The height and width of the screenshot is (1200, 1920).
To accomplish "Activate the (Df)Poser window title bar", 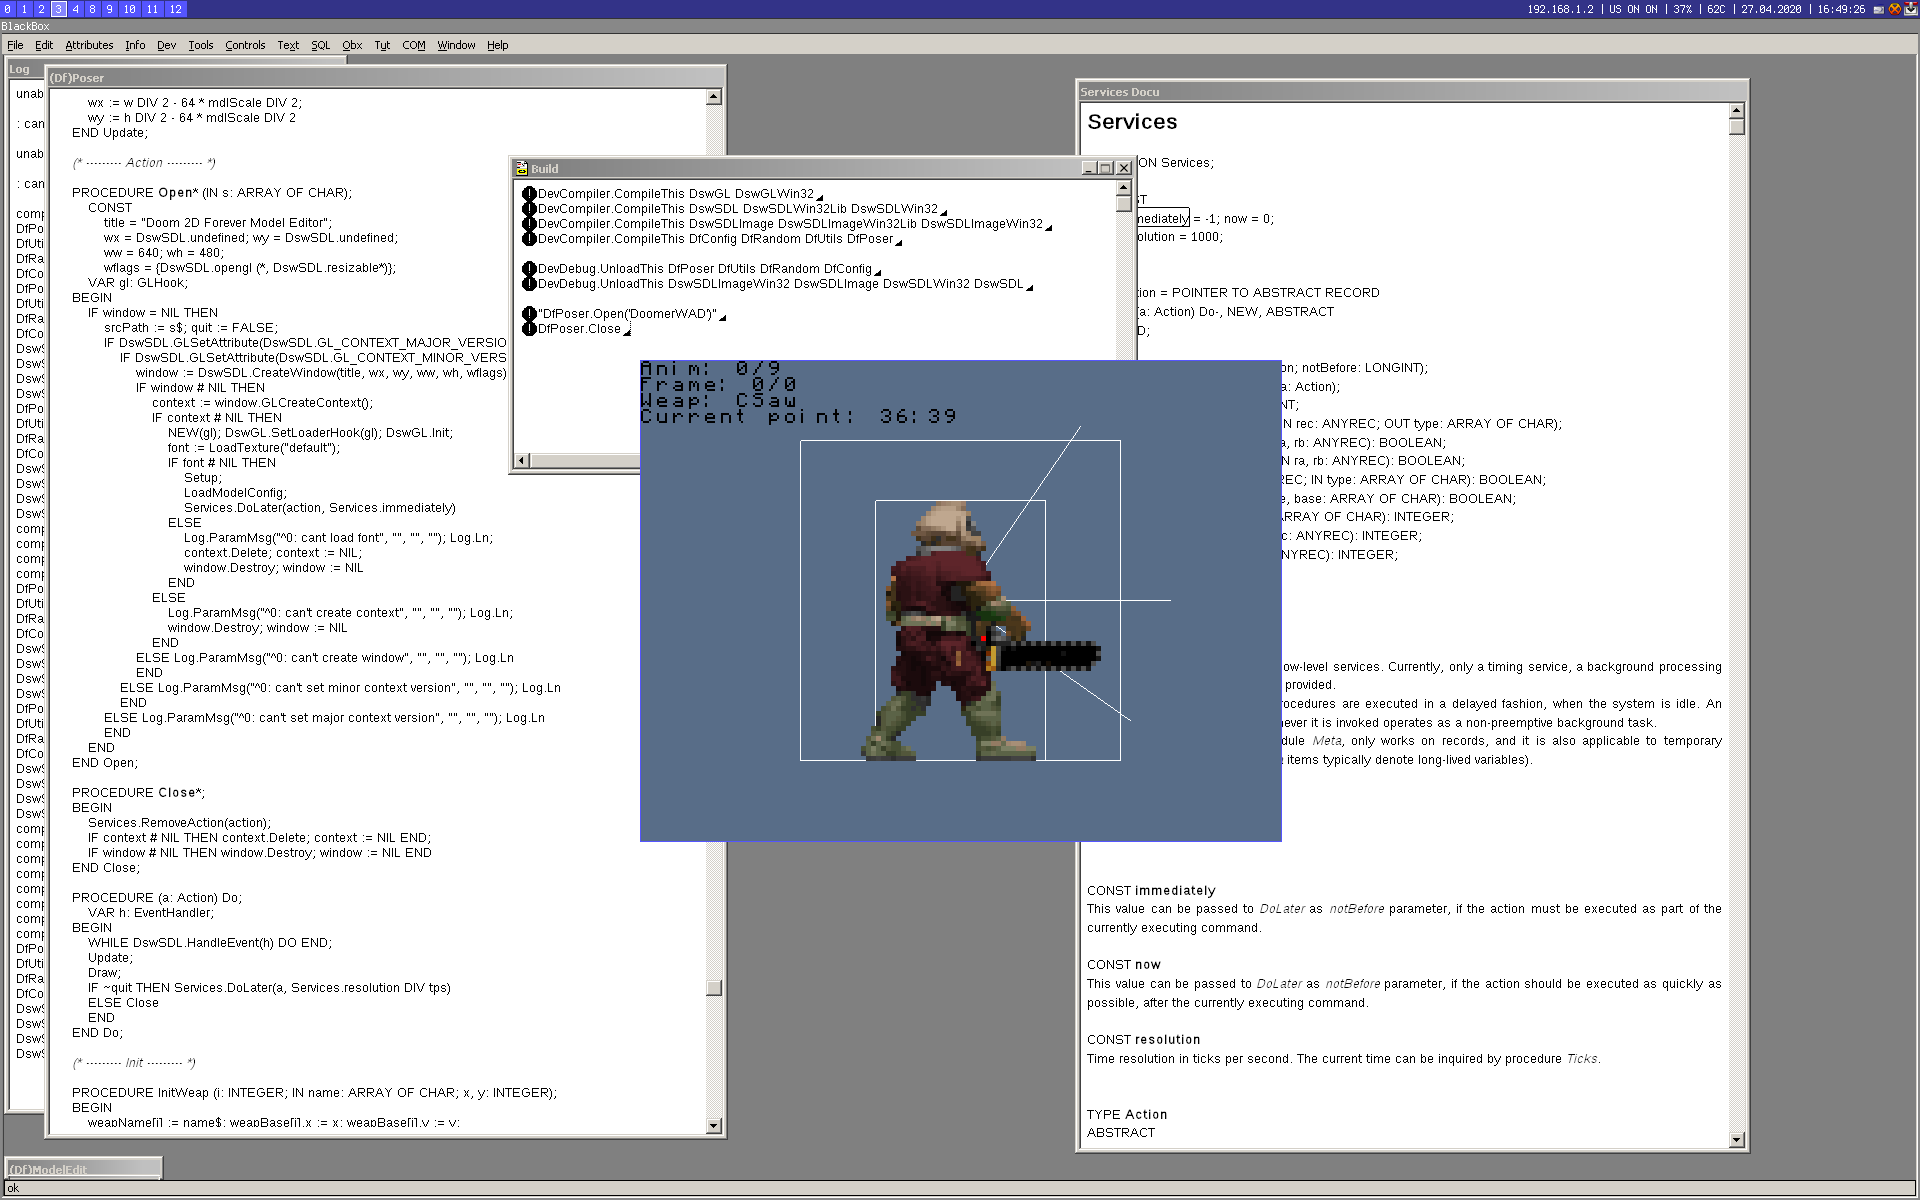I will 385,78.
